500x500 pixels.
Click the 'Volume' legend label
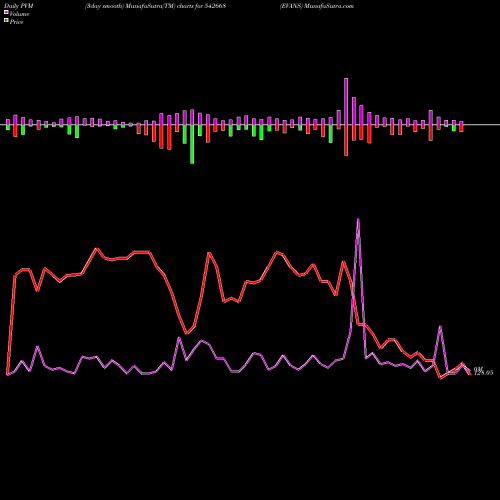(x=19, y=14)
